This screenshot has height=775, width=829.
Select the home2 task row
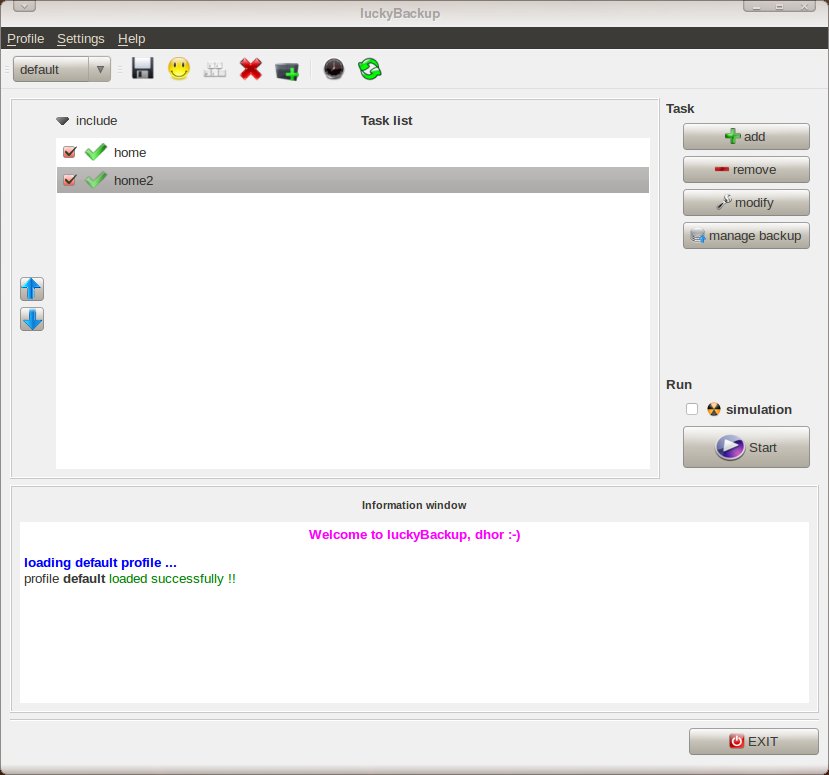pyautogui.click(x=353, y=180)
